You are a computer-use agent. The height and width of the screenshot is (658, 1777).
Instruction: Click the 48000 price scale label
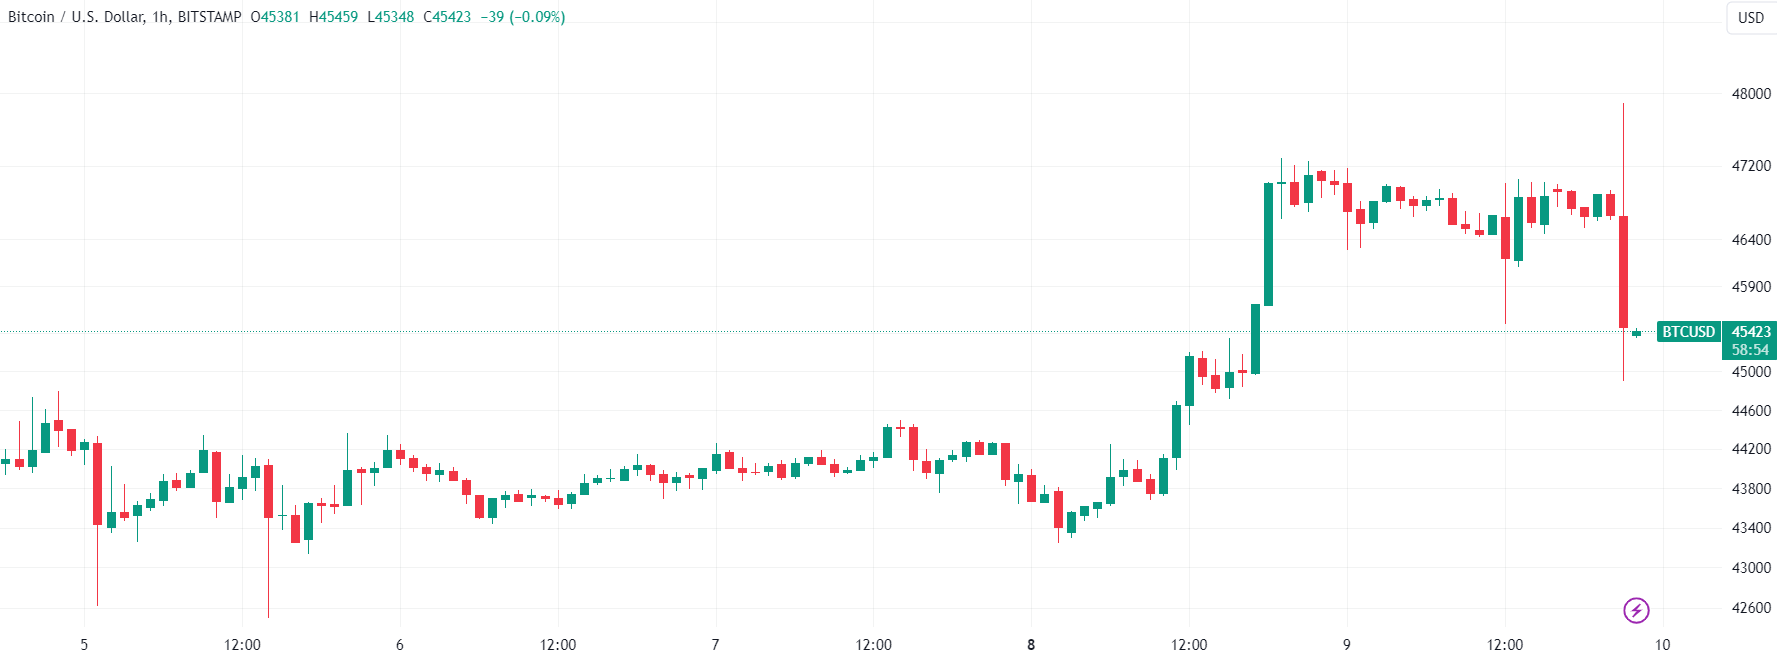coord(1751,94)
